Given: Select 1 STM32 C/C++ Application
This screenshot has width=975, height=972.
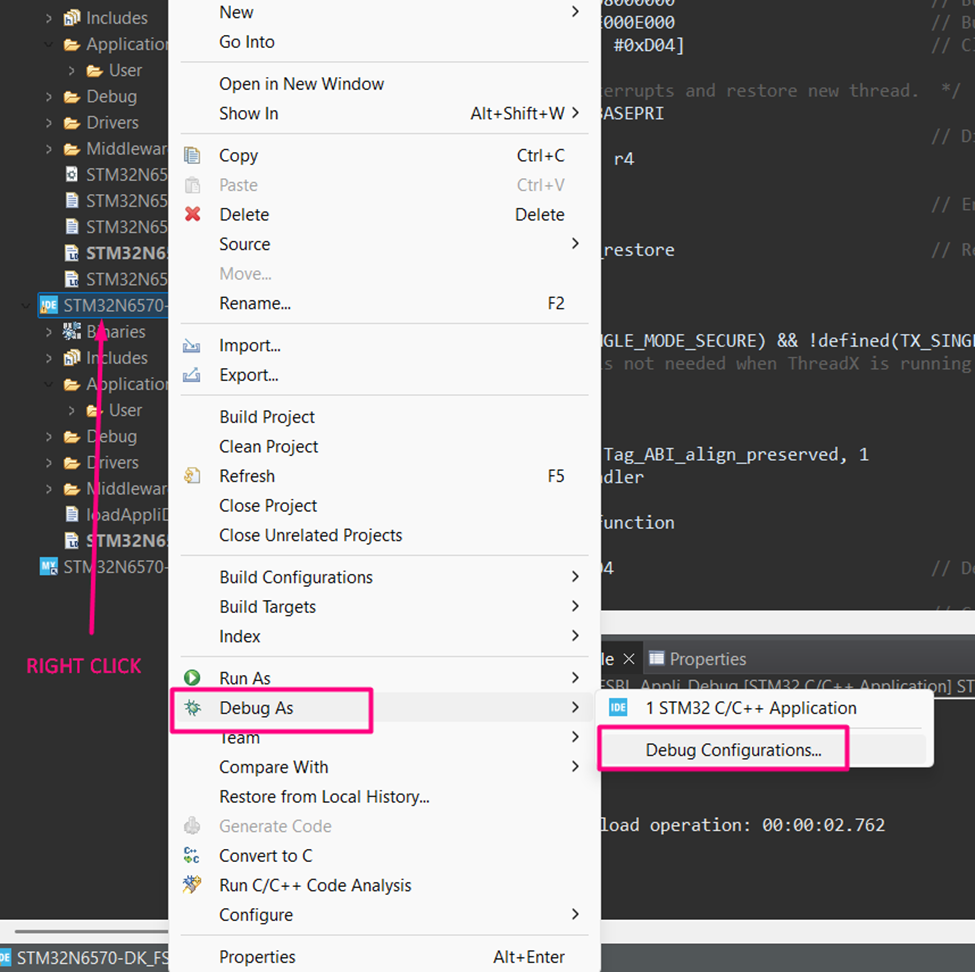Looking at the screenshot, I should pos(765,708).
